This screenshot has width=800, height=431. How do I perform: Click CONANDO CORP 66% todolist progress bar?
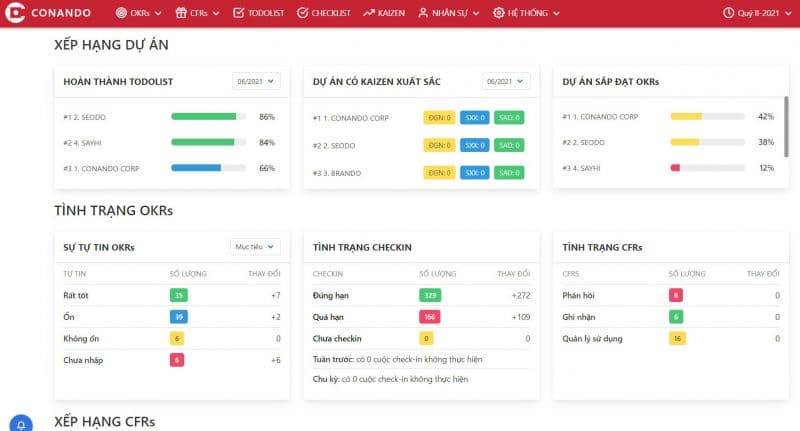(x=209, y=168)
